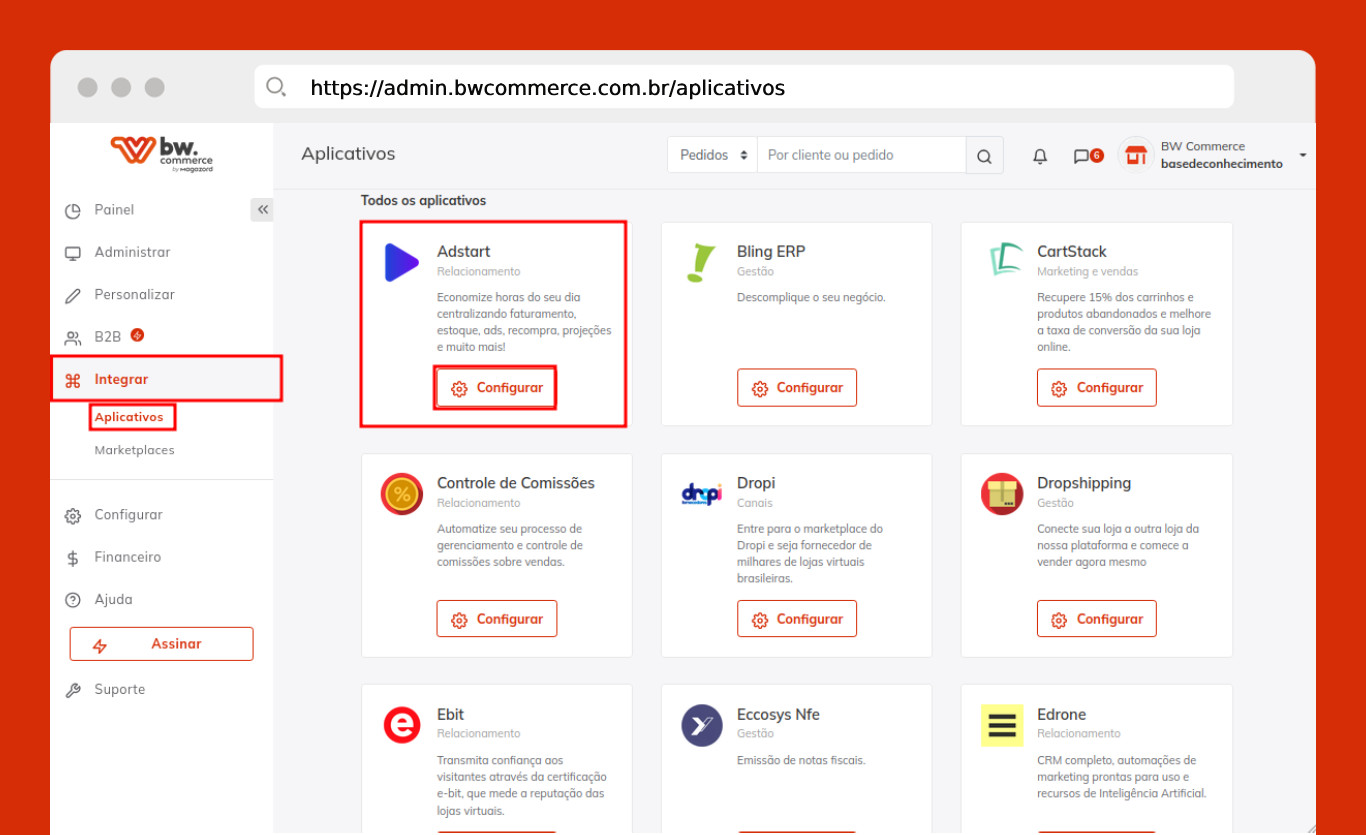Click the Integrar command icon
Image resolution: width=1366 pixels, height=835 pixels.
[72, 380]
